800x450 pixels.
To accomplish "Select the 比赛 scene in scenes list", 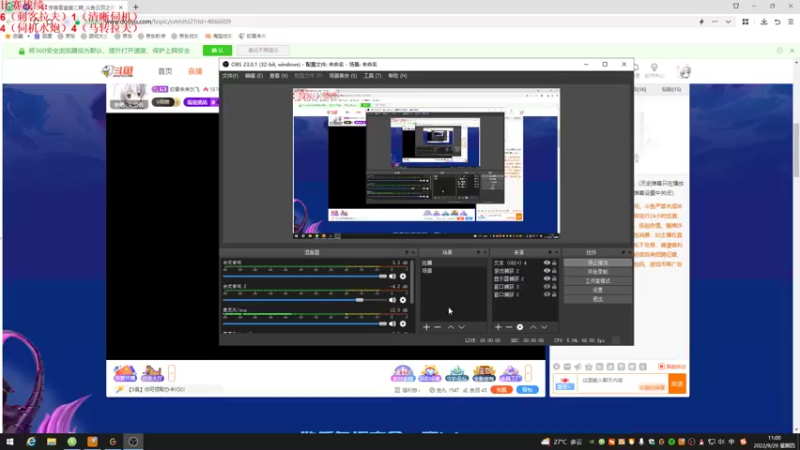I will tap(453, 263).
